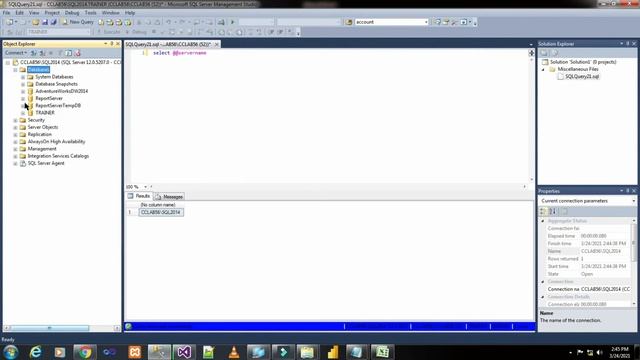The height and width of the screenshot is (360, 640).
Task: Open the Edit menu
Action: [x=19, y=13]
